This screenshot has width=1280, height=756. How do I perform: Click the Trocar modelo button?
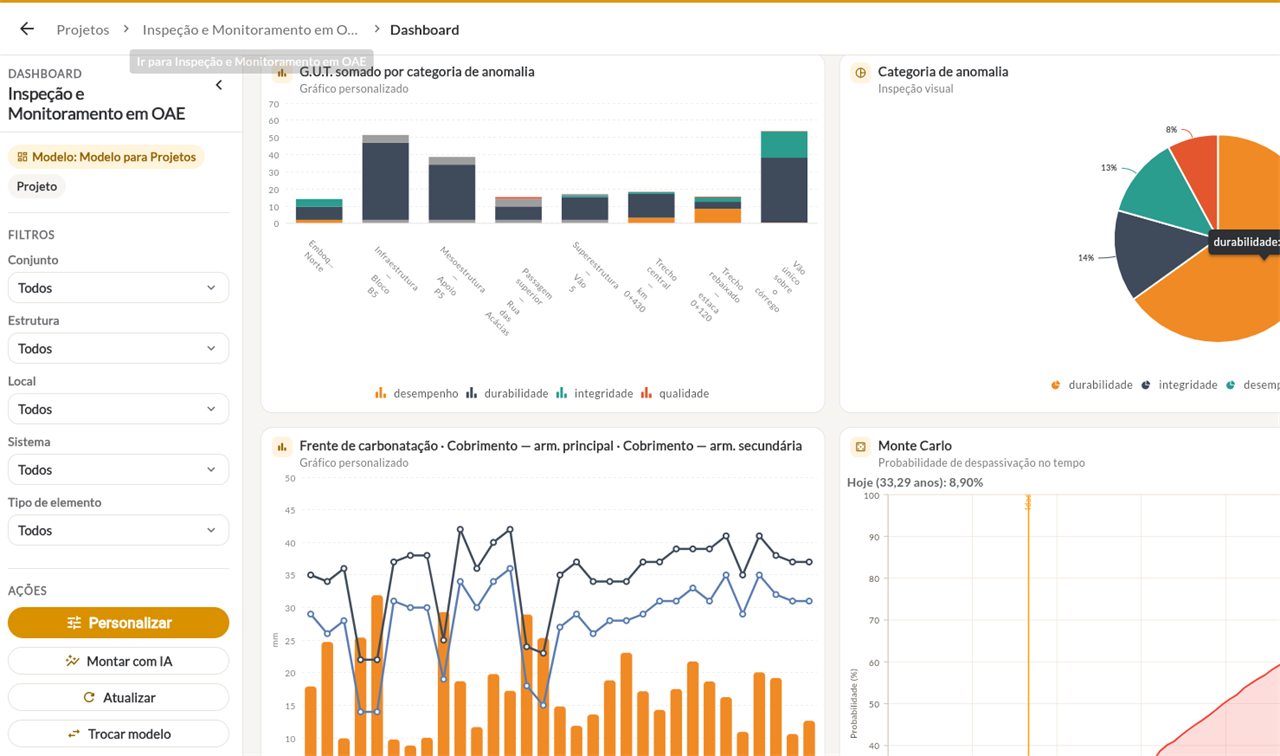click(118, 734)
